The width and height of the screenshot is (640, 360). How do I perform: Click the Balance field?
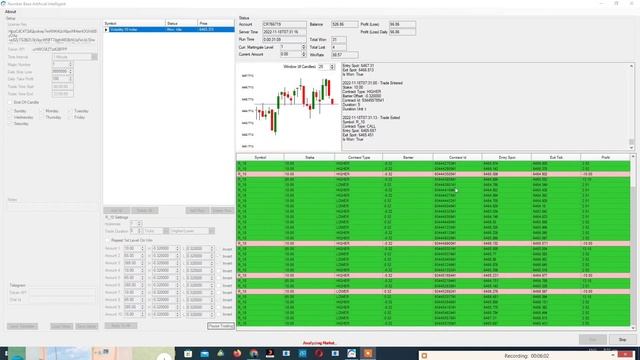(x=344, y=24)
